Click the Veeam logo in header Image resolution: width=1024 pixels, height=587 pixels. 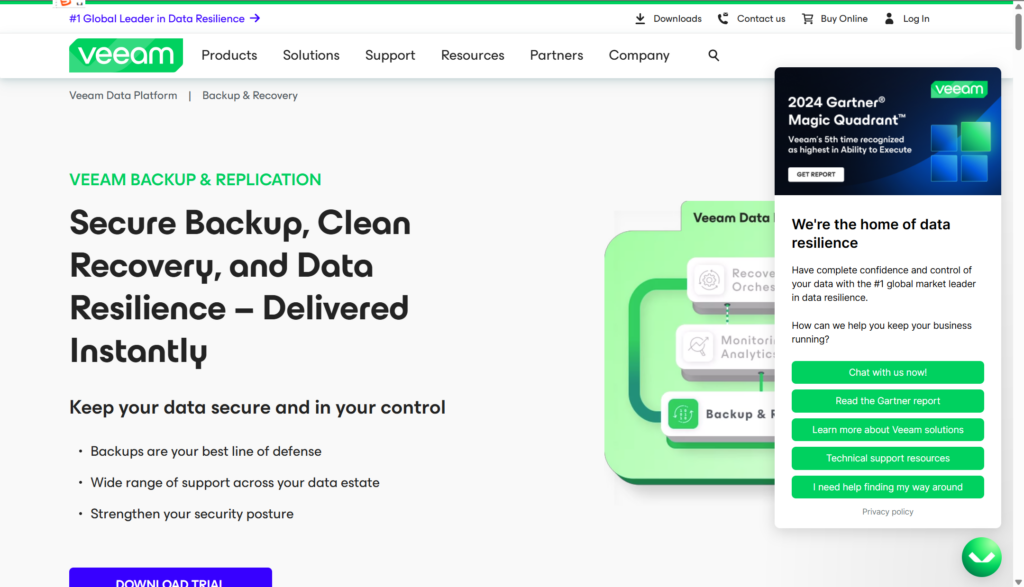point(126,55)
